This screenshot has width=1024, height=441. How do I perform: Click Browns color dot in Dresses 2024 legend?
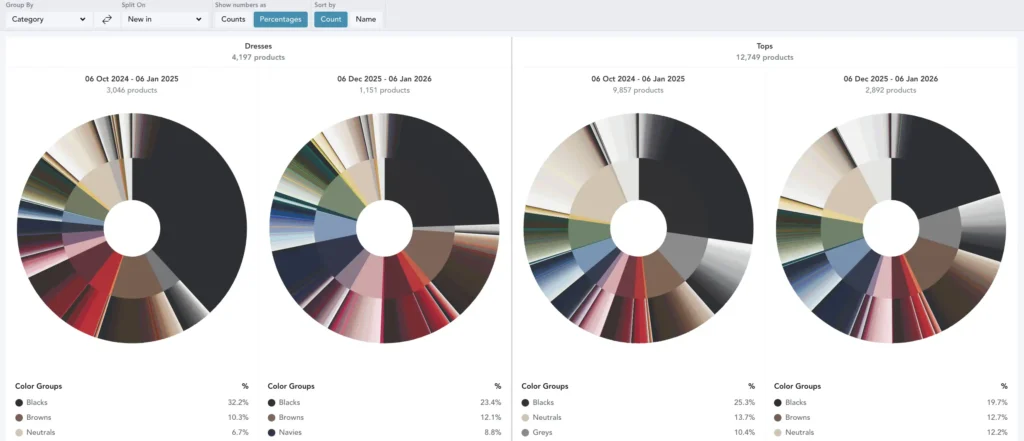[19, 417]
